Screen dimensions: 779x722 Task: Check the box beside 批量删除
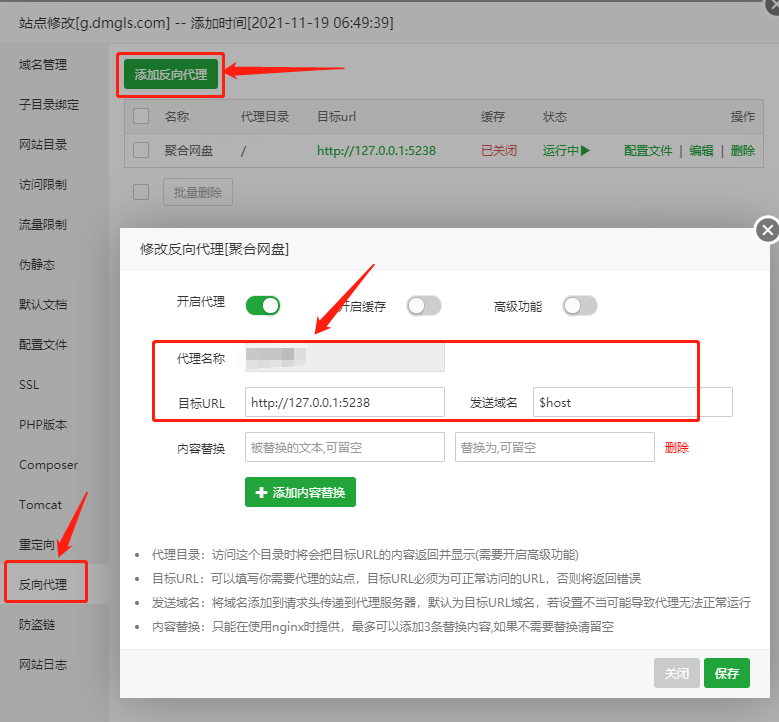[x=141, y=191]
